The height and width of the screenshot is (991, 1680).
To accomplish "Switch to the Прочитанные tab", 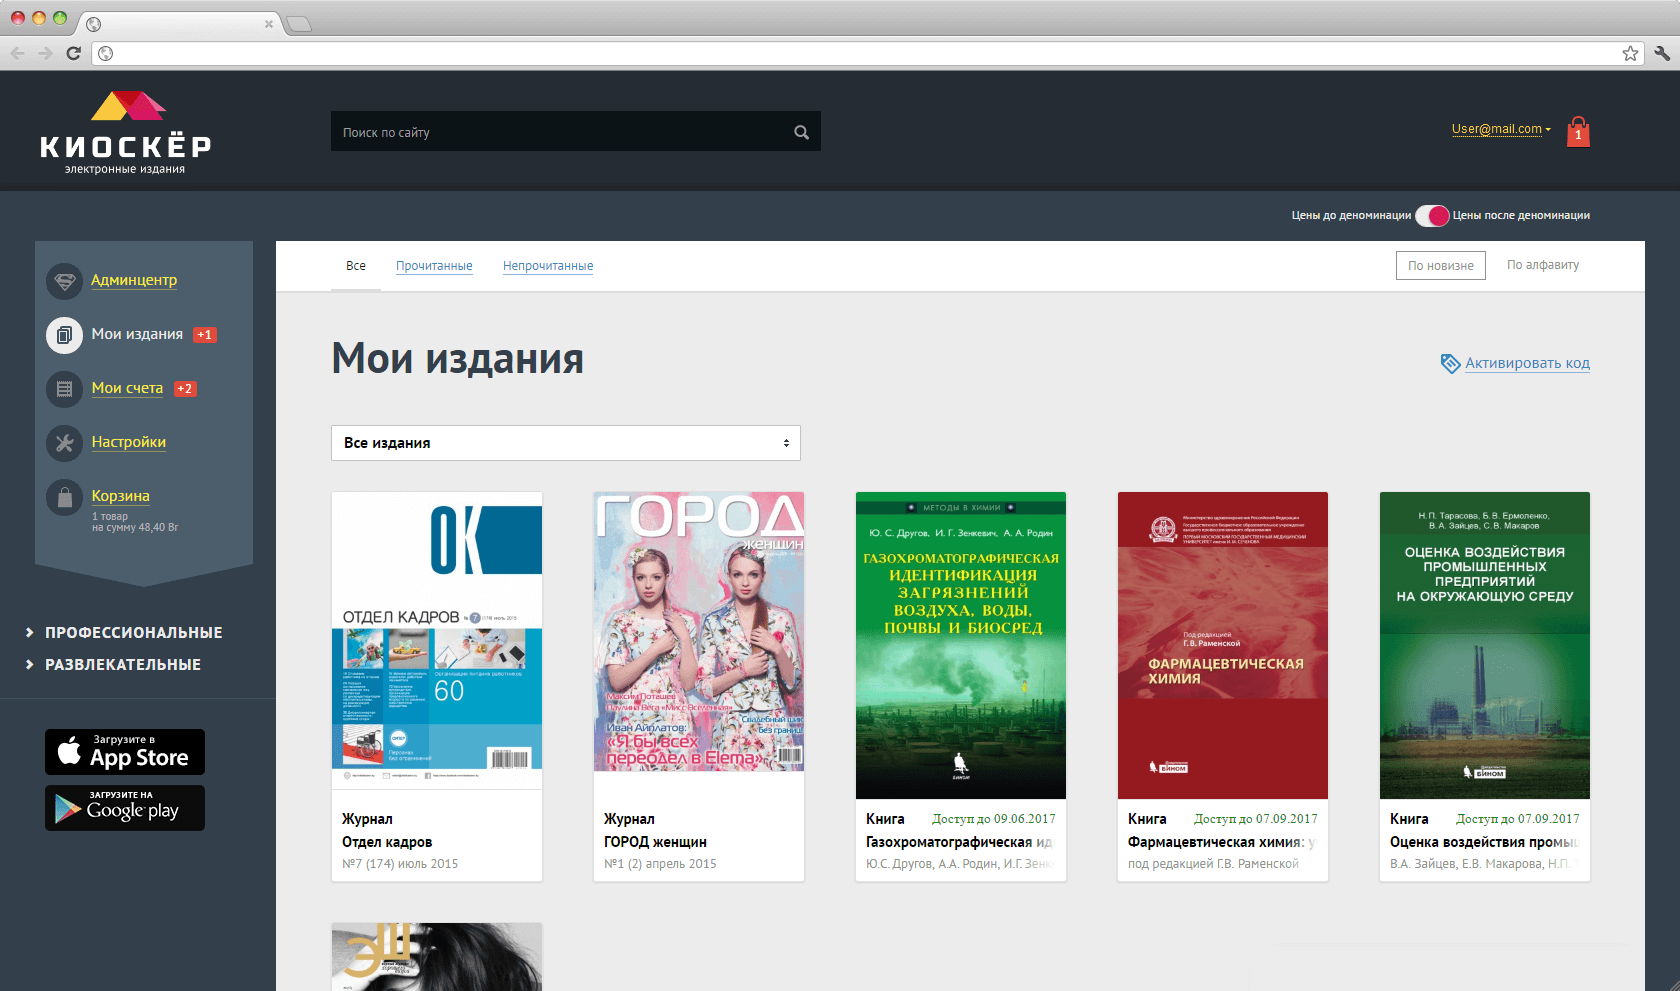I will [434, 266].
